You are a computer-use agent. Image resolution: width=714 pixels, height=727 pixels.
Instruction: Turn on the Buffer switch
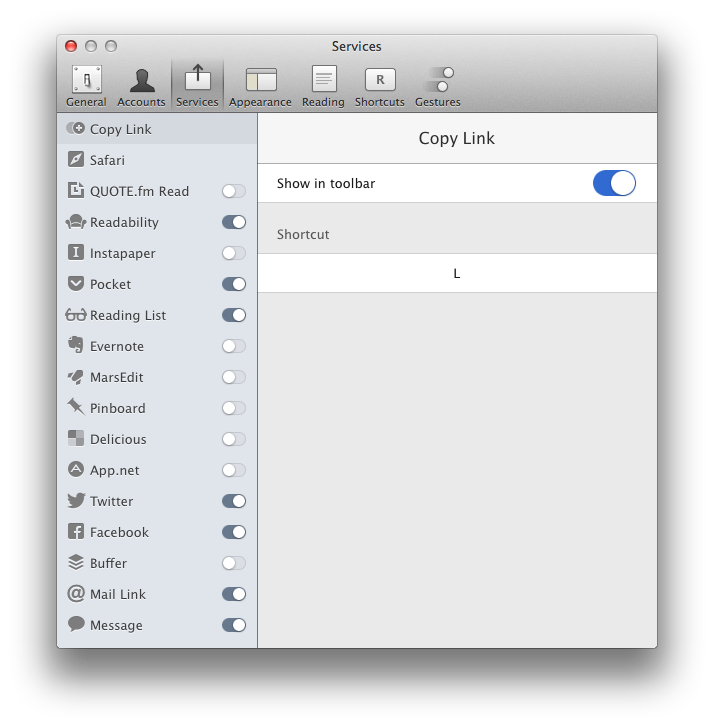pyautogui.click(x=234, y=563)
